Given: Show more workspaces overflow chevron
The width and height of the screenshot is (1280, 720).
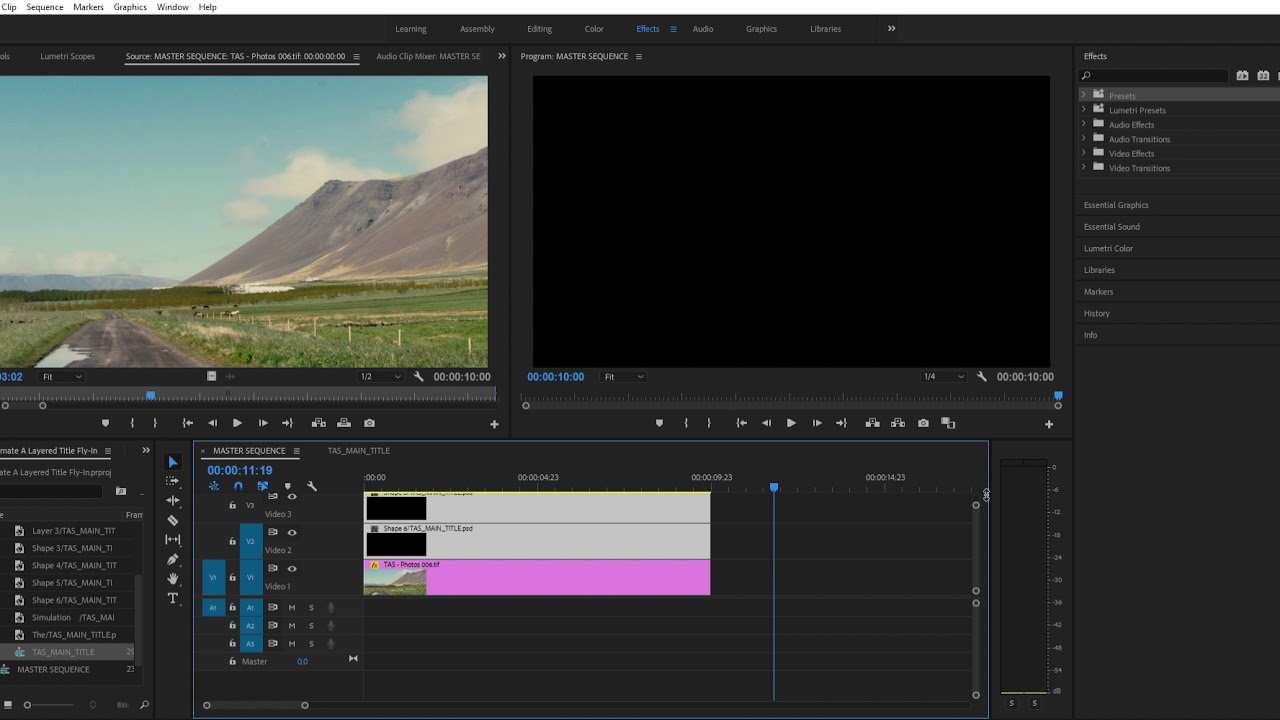Looking at the screenshot, I should pyautogui.click(x=891, y=28).
